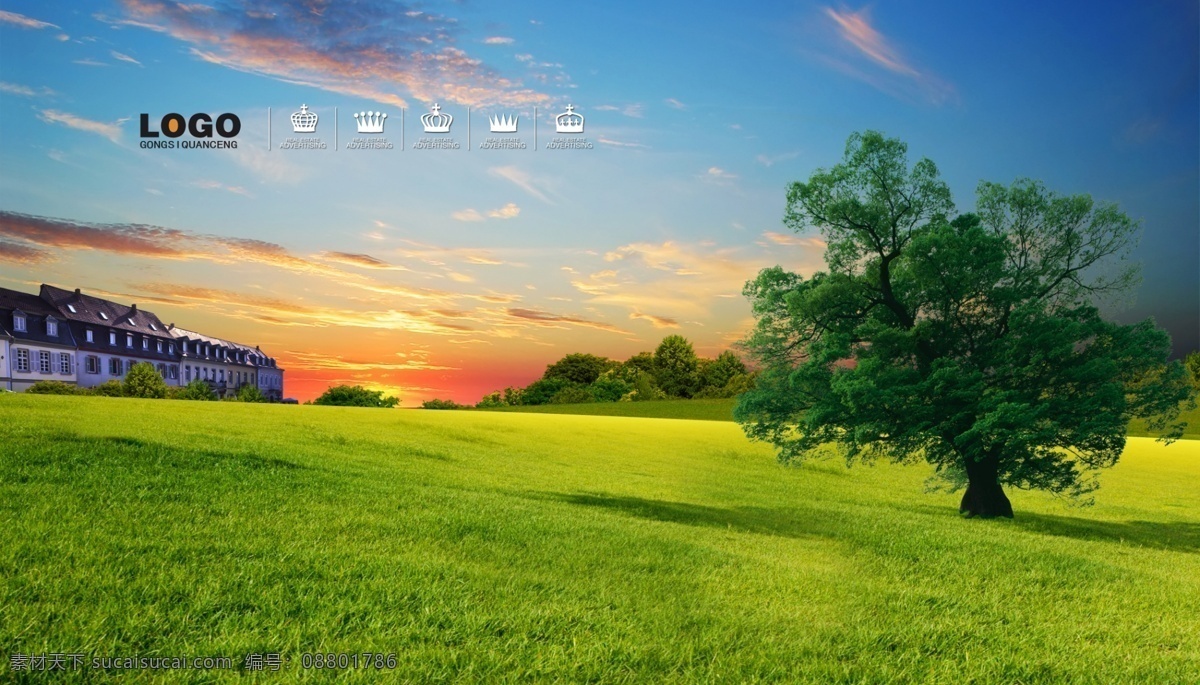
Task: Click the first crown icon with grid pattern
Action: (x=303, y=119)
